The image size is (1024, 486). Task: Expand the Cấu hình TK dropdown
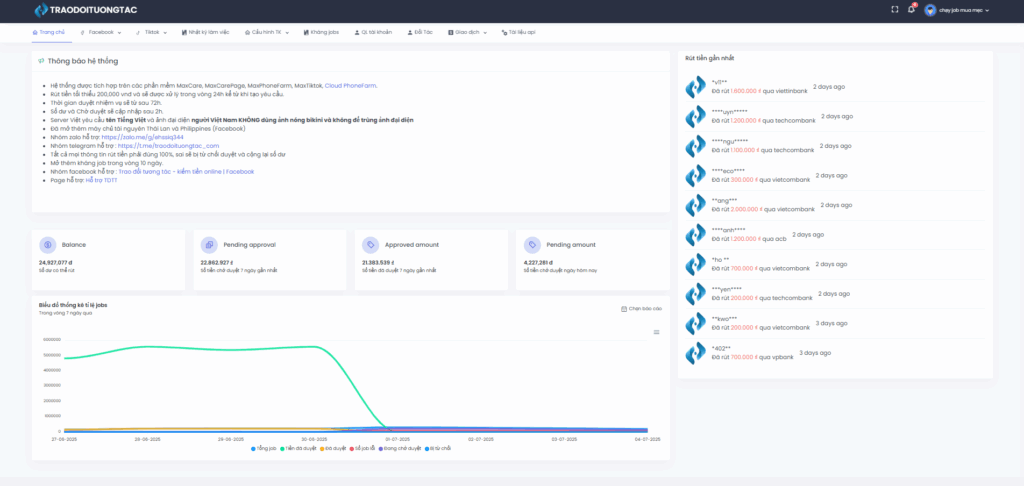[x=267, y=32]
